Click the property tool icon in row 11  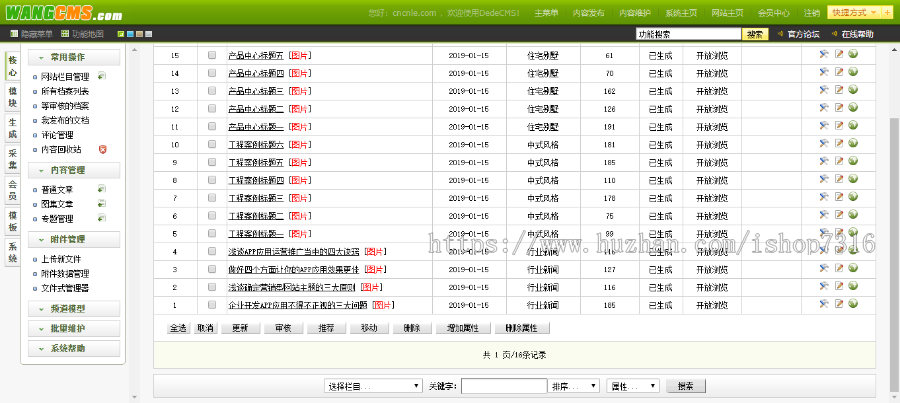[x=824, y=126]
